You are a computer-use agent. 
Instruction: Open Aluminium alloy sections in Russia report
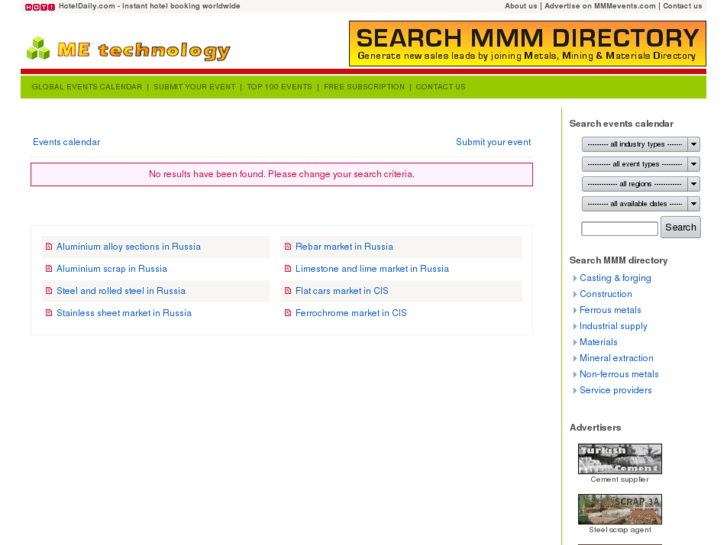pos(128,247)
